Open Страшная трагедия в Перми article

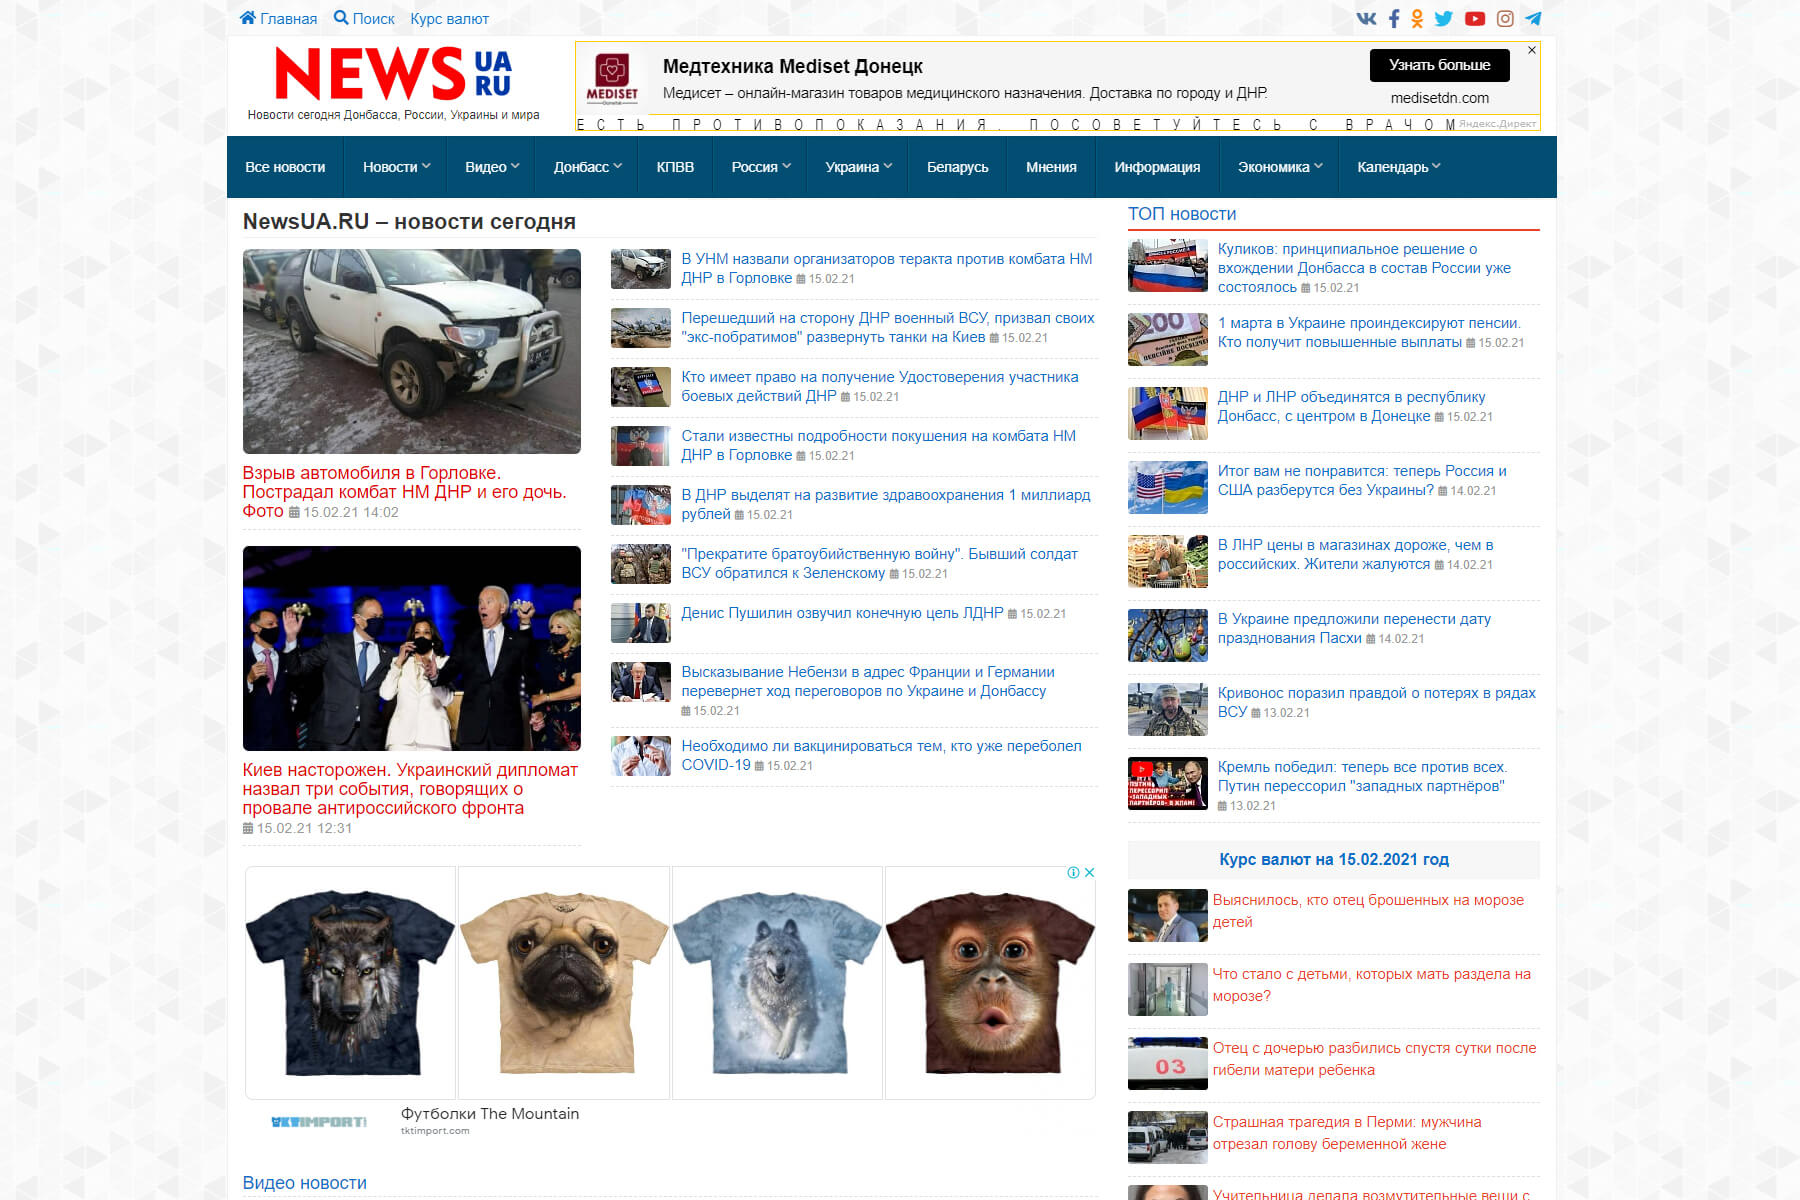pyautogui.click(x=1347, y=1133)
